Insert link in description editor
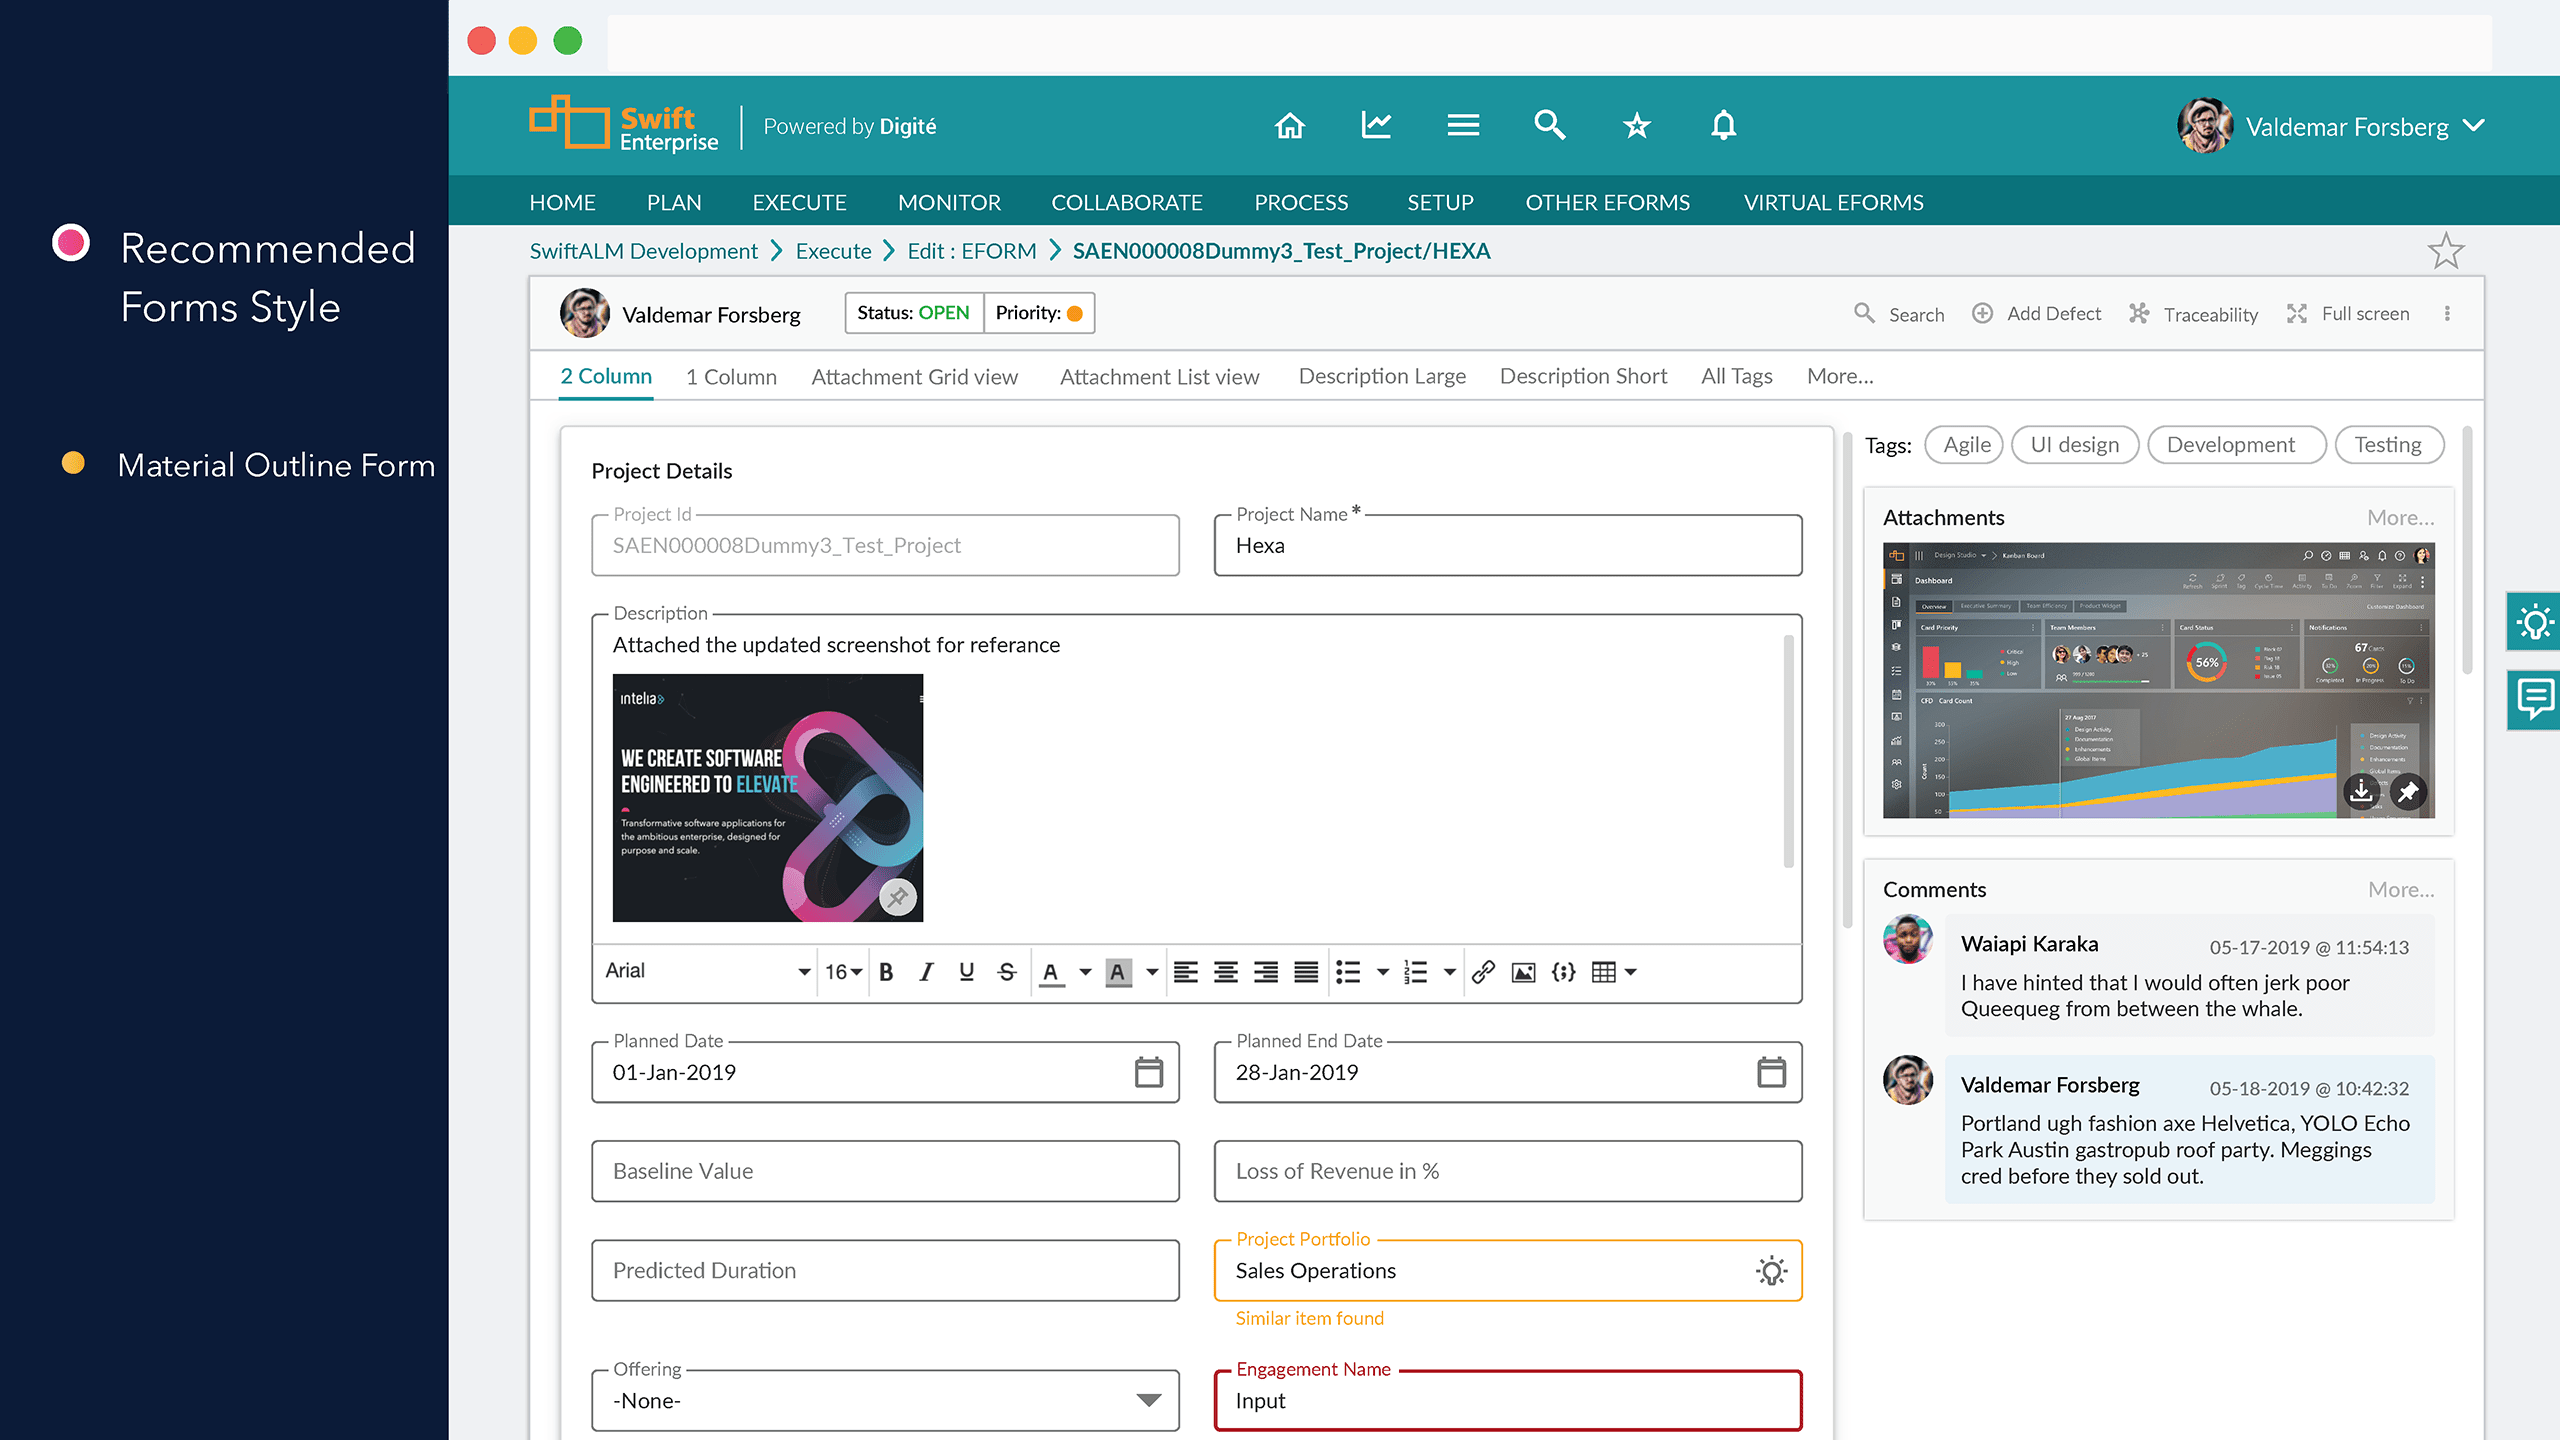Viewport: 2560px width, 1440px height. [1483, 972]
